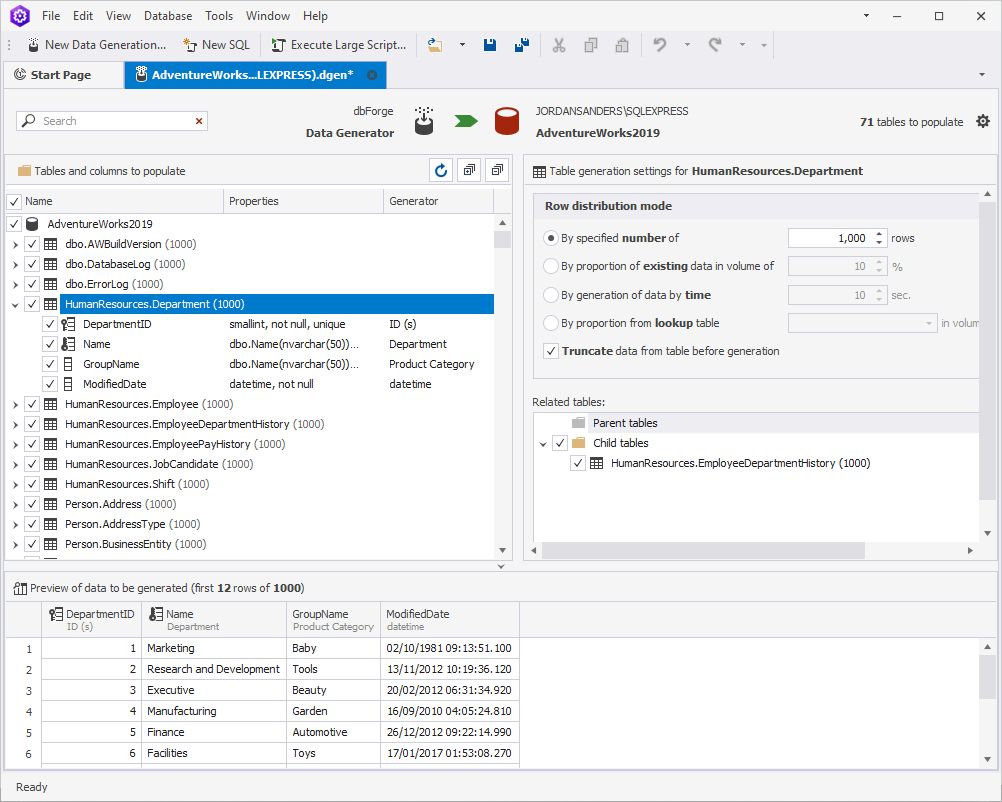Click the Name column index icon
Image resolution: width=1002 pixels, height=802 pixels.
point(68,344)
